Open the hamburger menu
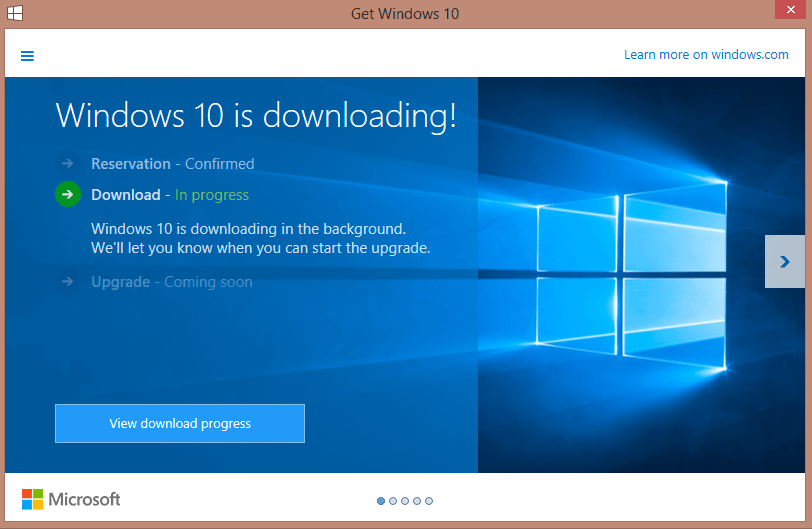Screen dimensions: 812x529 tap(27, 56)
